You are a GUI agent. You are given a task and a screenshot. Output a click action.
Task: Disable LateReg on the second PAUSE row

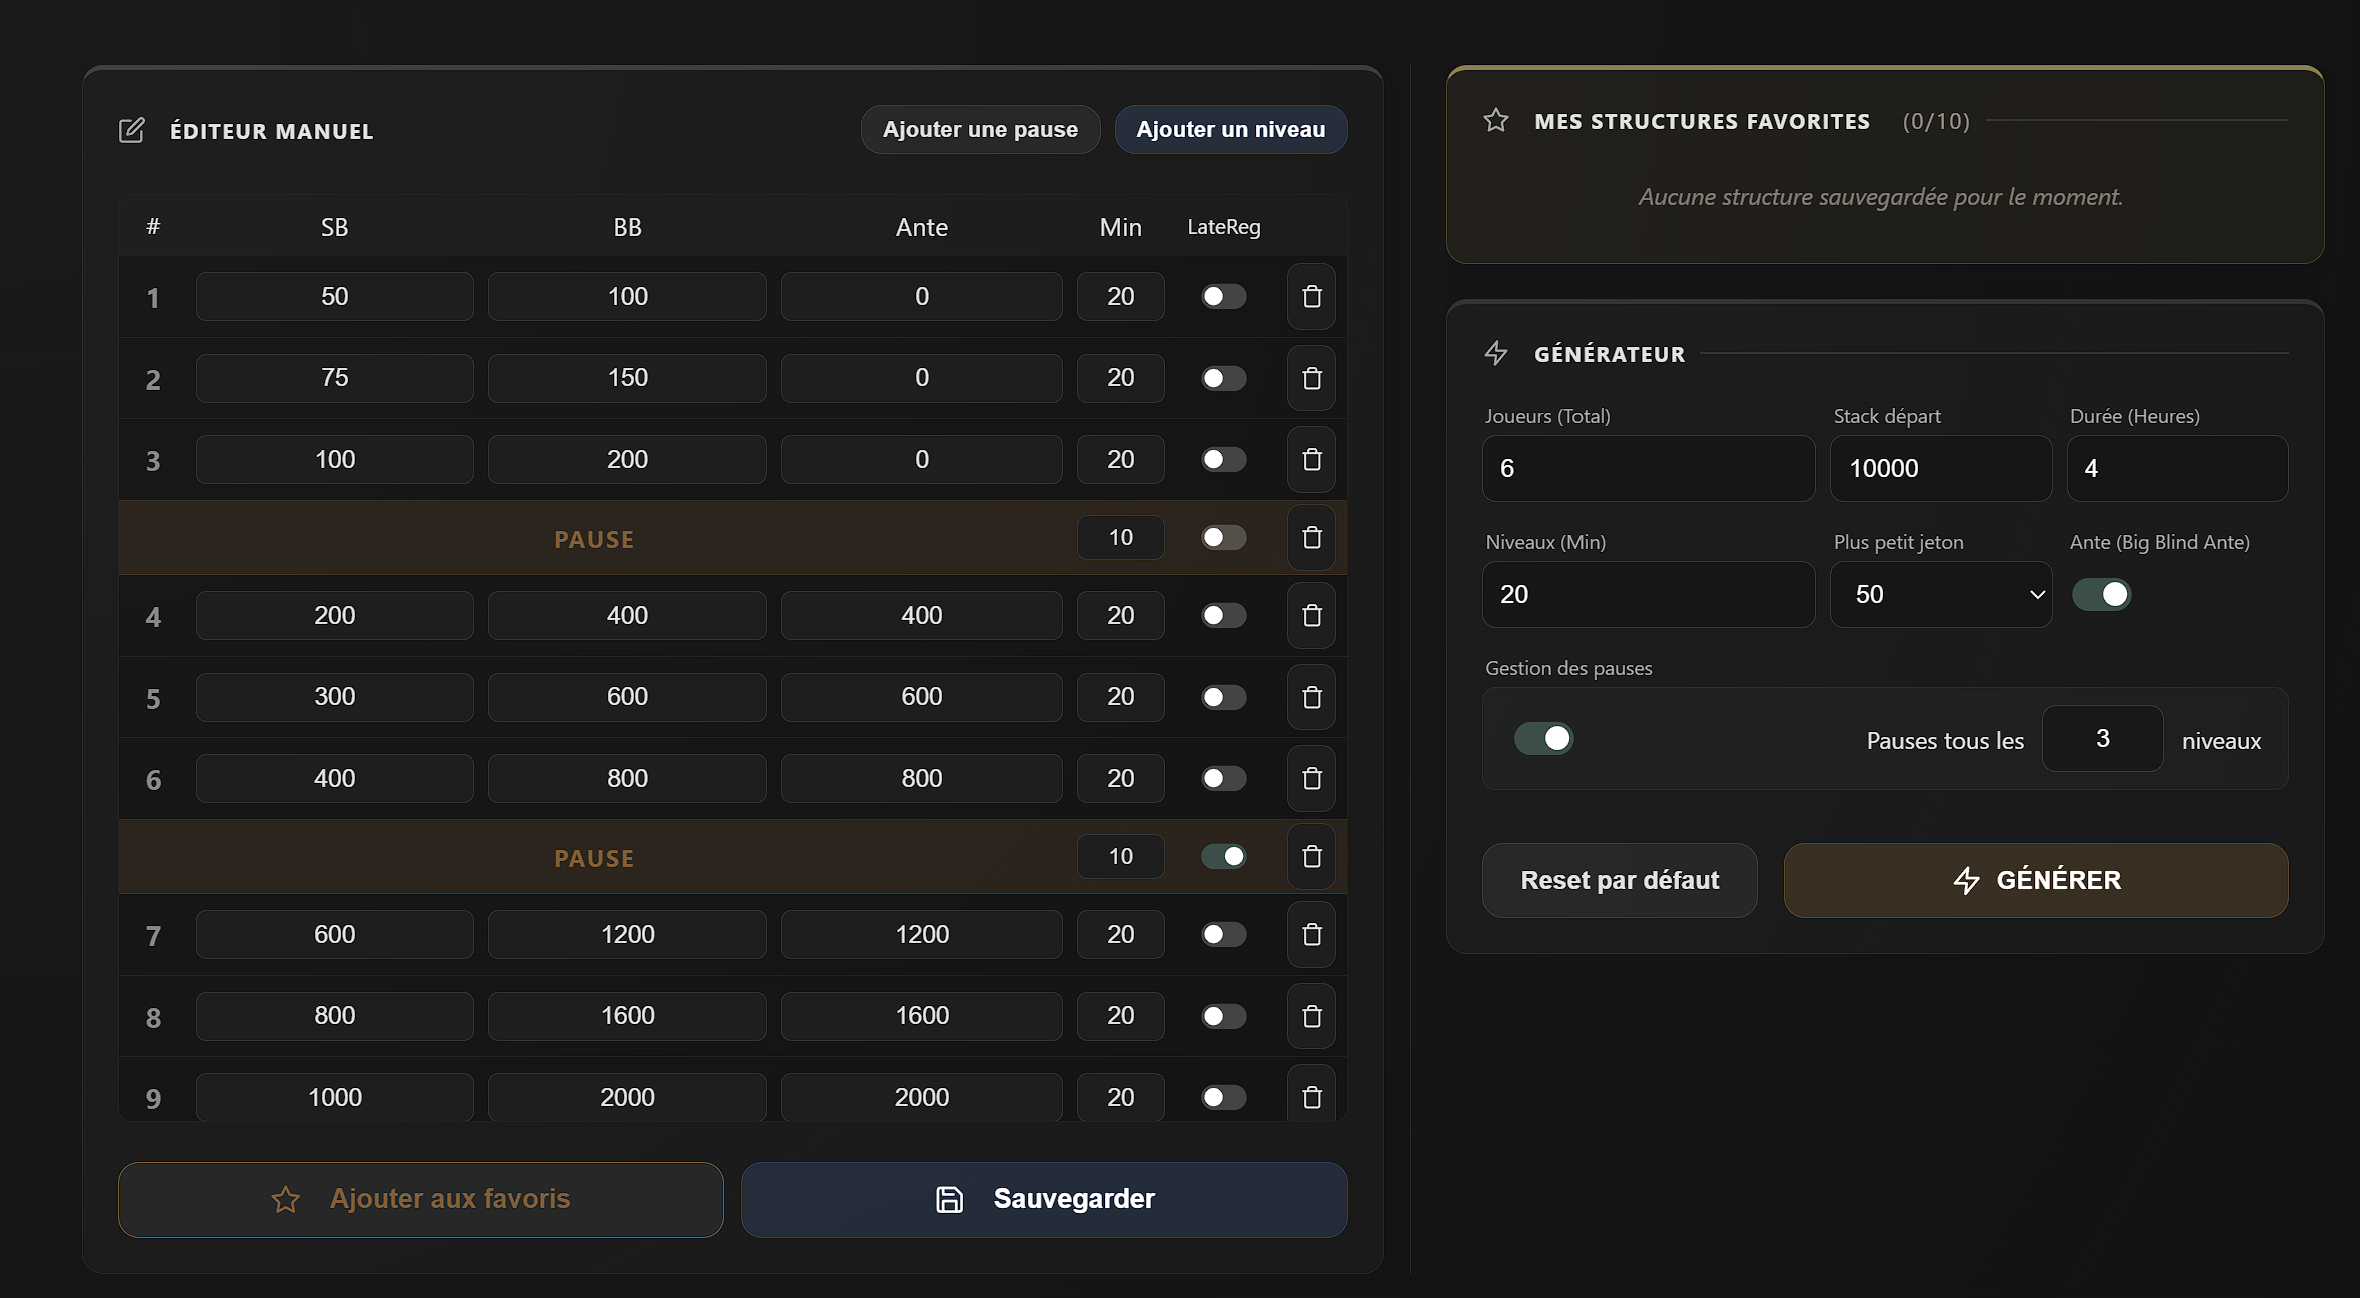click(x=1223, y=856)
